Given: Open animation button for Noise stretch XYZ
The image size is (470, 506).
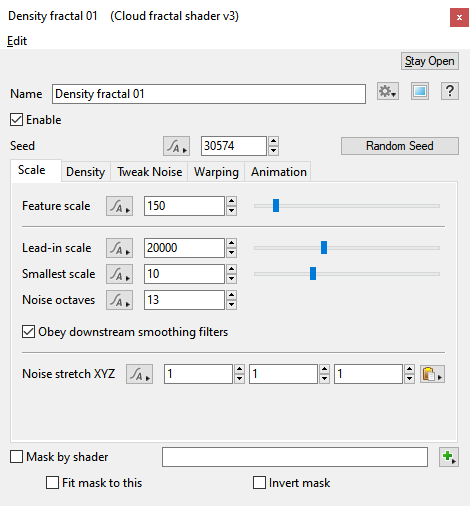Looking at the screenshot, I should [139, 374].
